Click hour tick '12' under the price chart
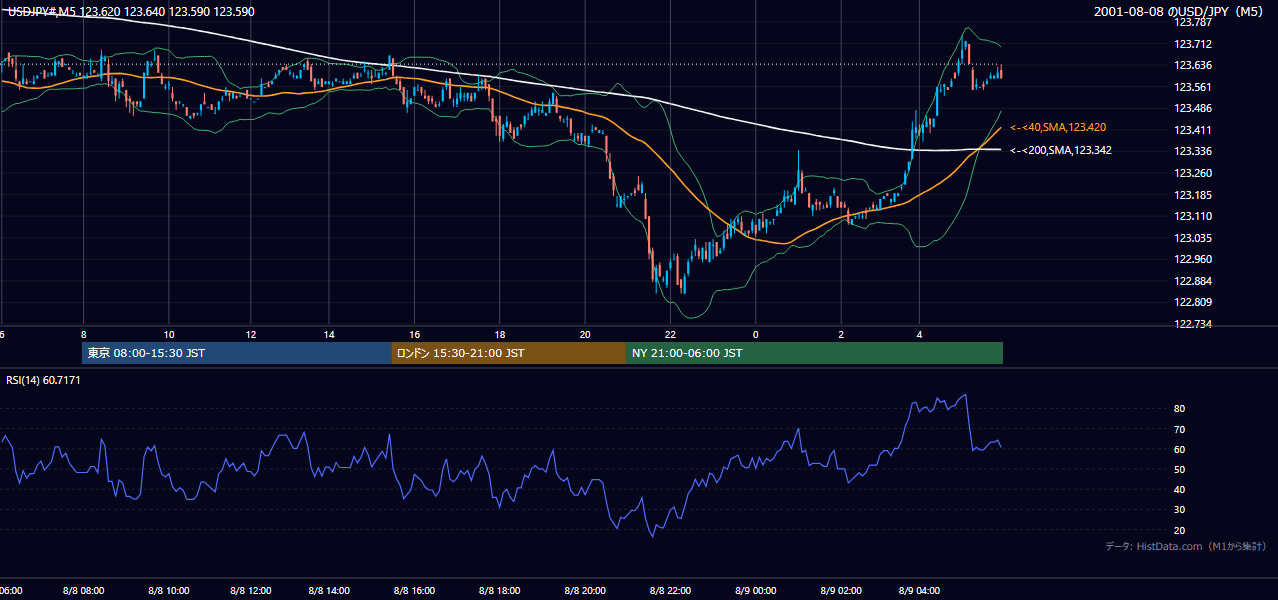Image resolution: width=1278 pixels, height=600 pixels. (x=251, y=334)
